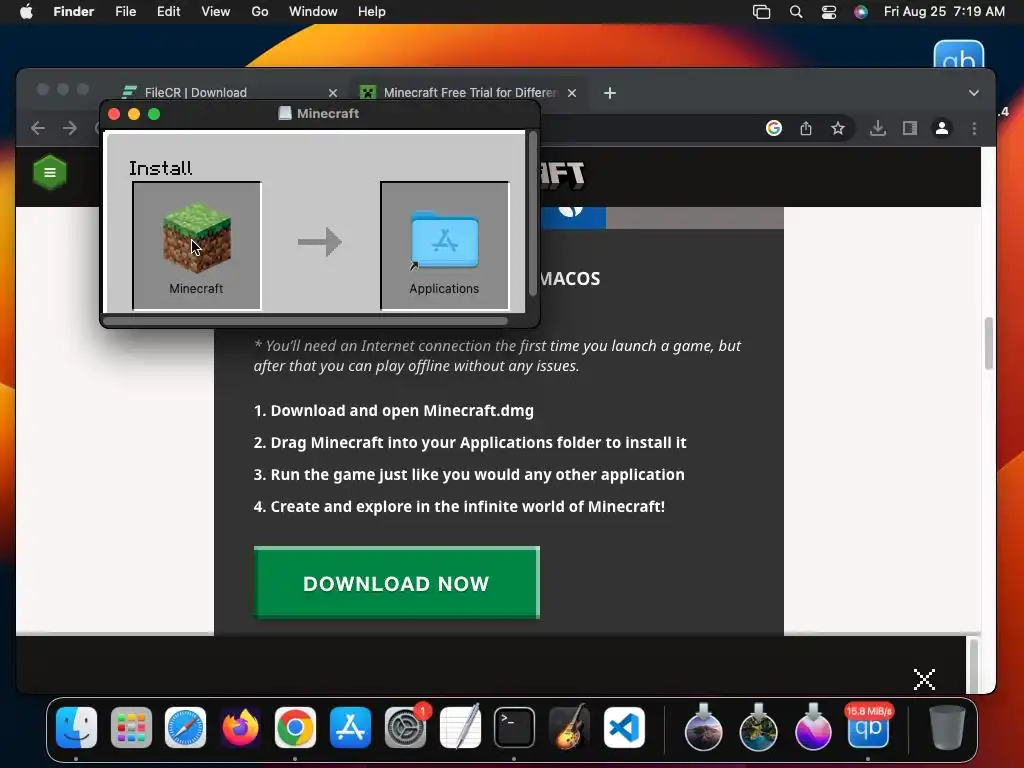Close the FileCR Download tab
Screen dimensions: 1024x768
coord(333,93)
